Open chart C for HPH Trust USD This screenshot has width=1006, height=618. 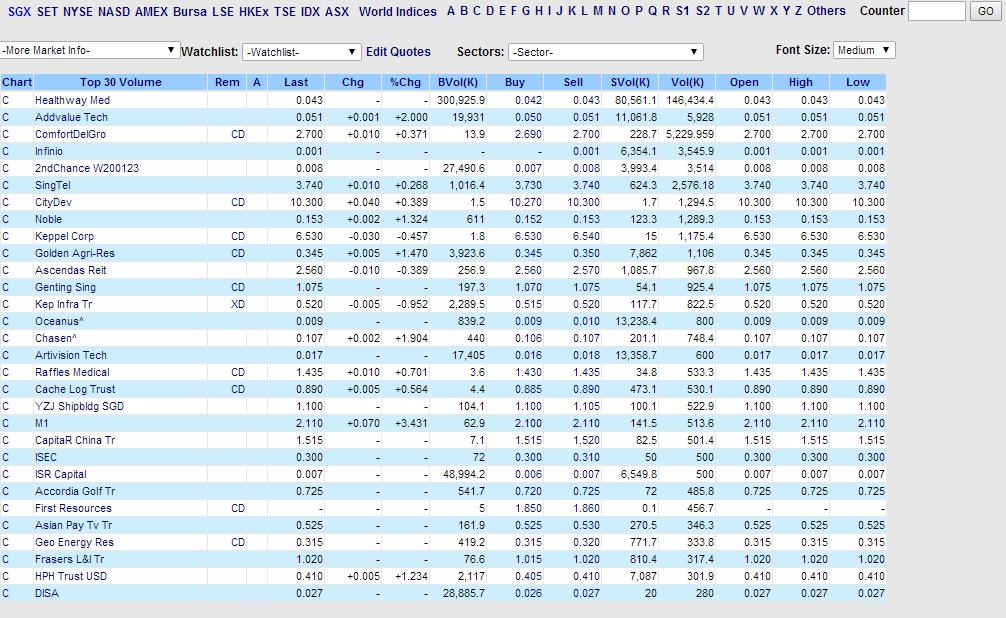tap(6, 576)
